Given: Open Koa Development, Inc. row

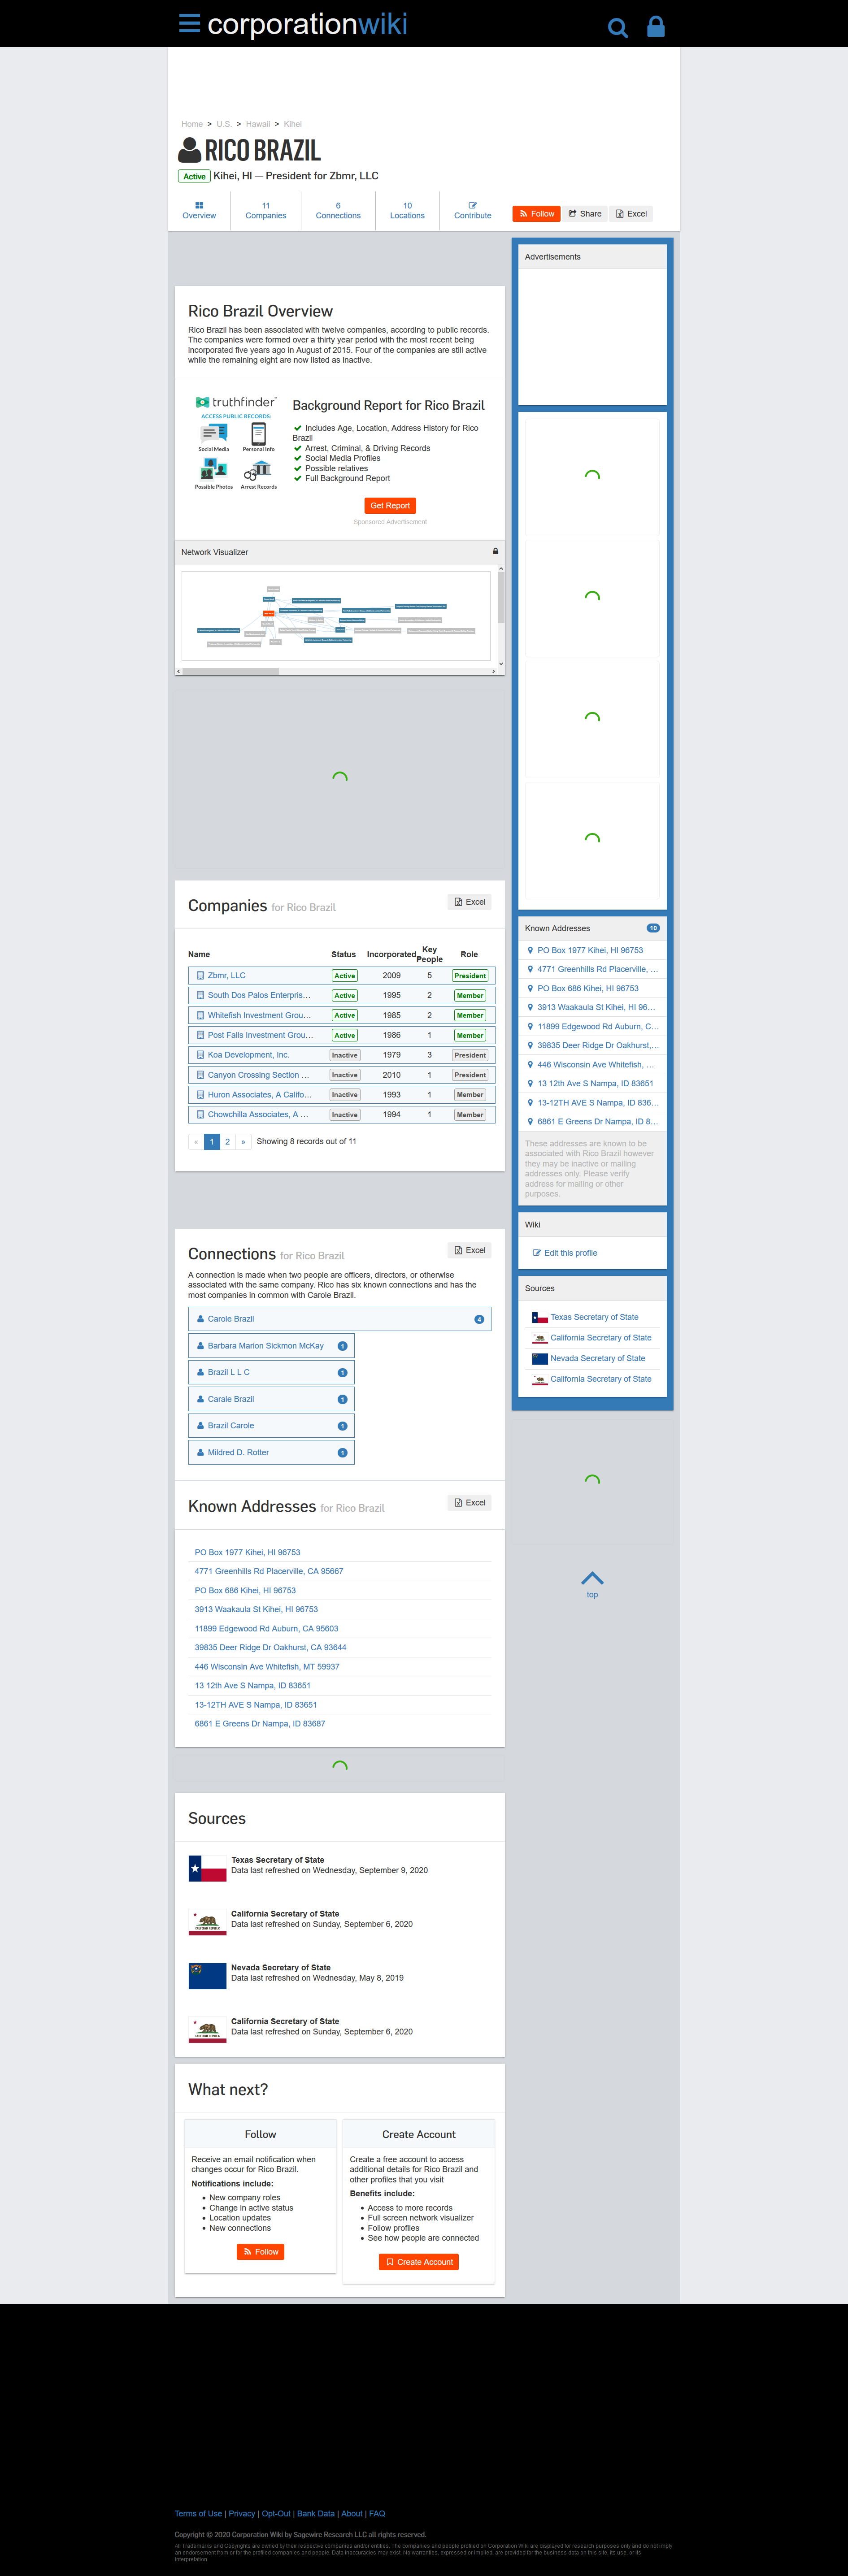Looking at the screenshot, I should (x=342, y=1055).
